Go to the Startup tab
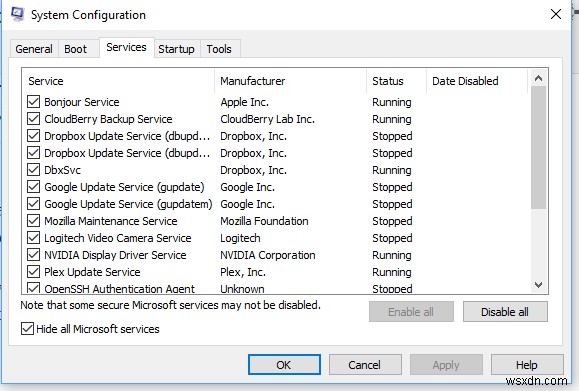Viewport: 579px width, 391px height. (x=177, y=49)
